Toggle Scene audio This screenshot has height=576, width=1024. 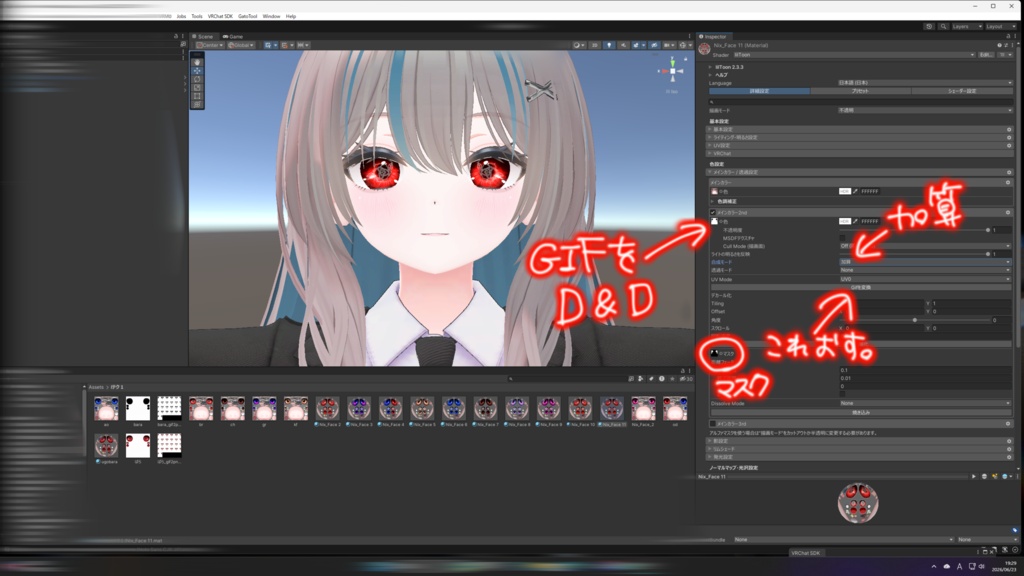click(x=624, y=45)
